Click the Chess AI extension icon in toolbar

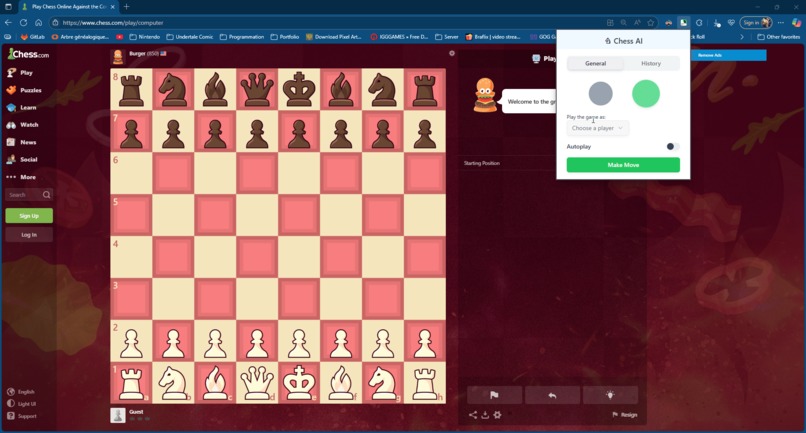click(683, 23)
